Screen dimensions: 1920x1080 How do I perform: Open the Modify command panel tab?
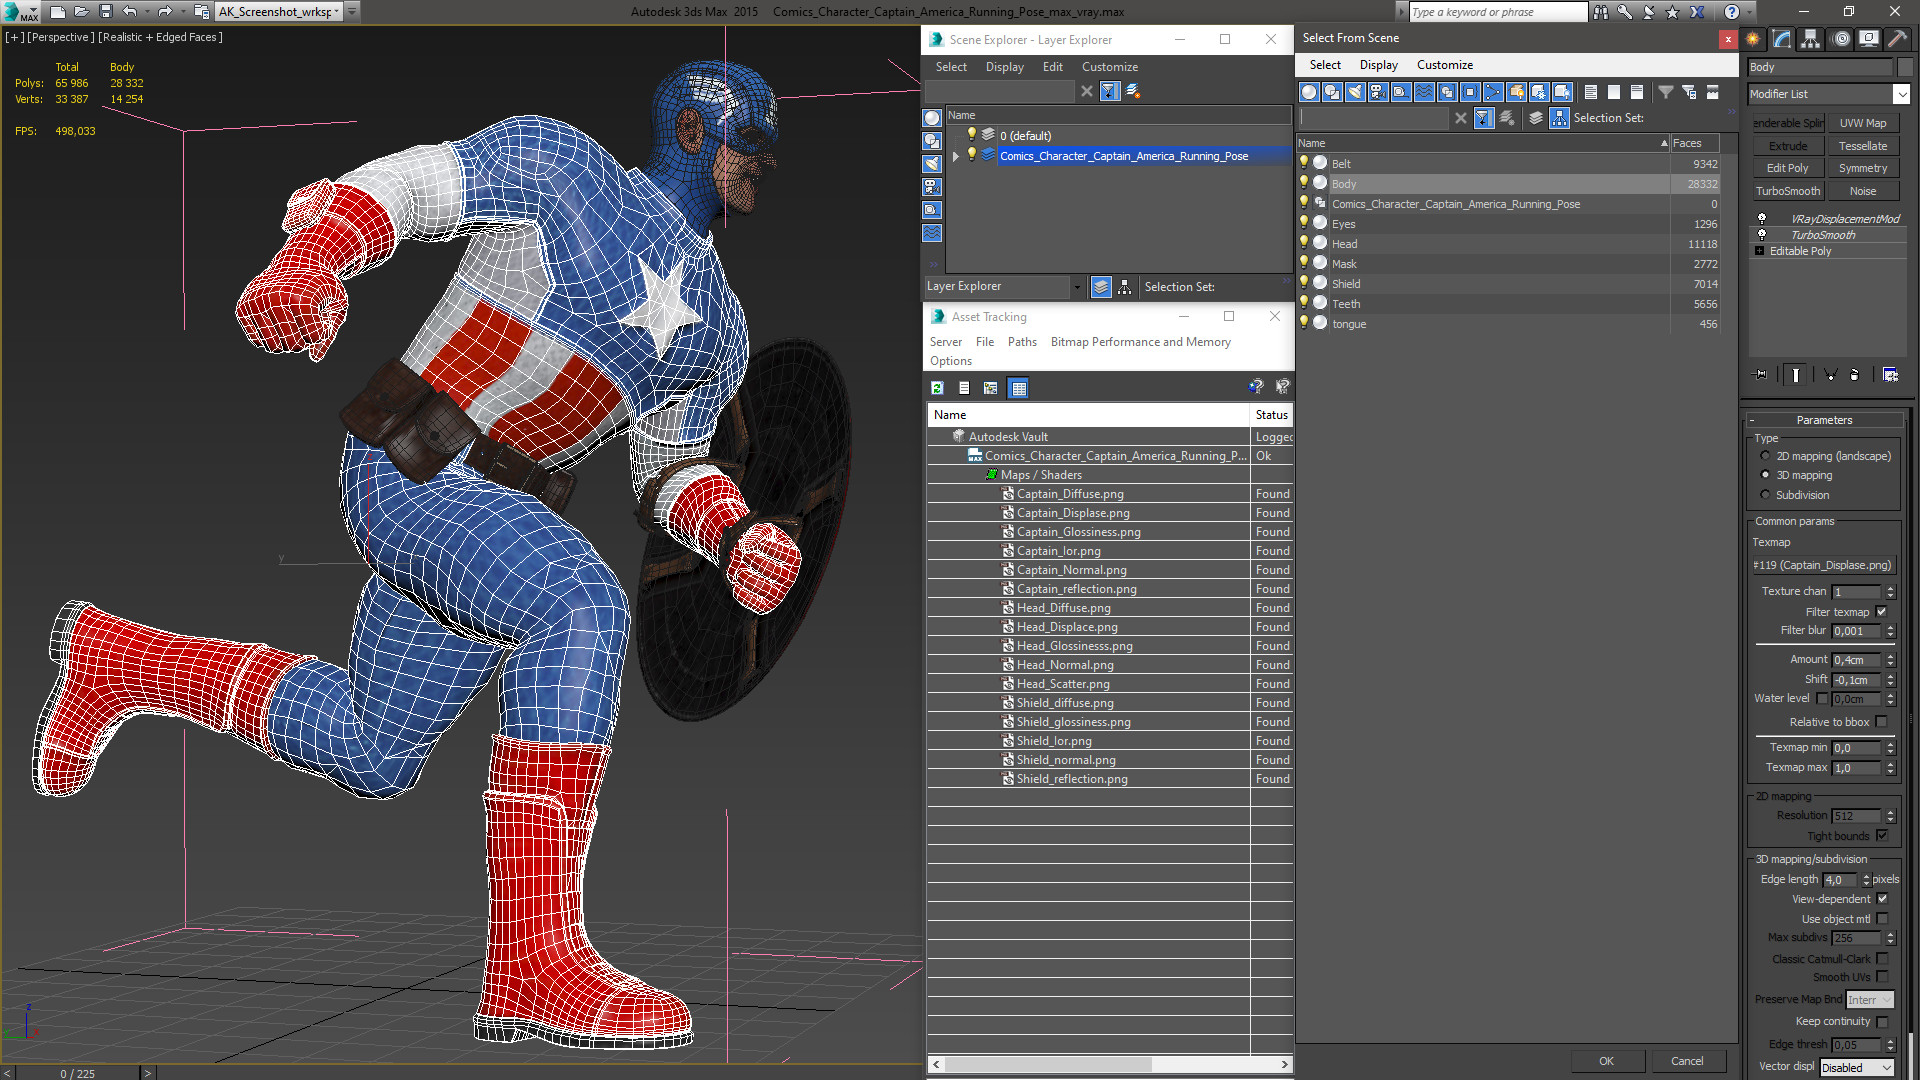pyautogui.click(x=1782, y=39)
